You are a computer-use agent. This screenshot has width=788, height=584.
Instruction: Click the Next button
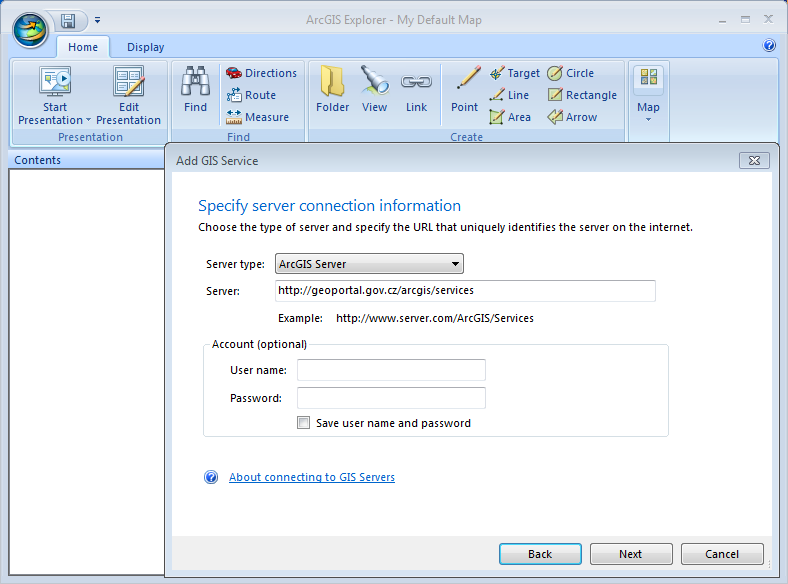tap(630, 554)
